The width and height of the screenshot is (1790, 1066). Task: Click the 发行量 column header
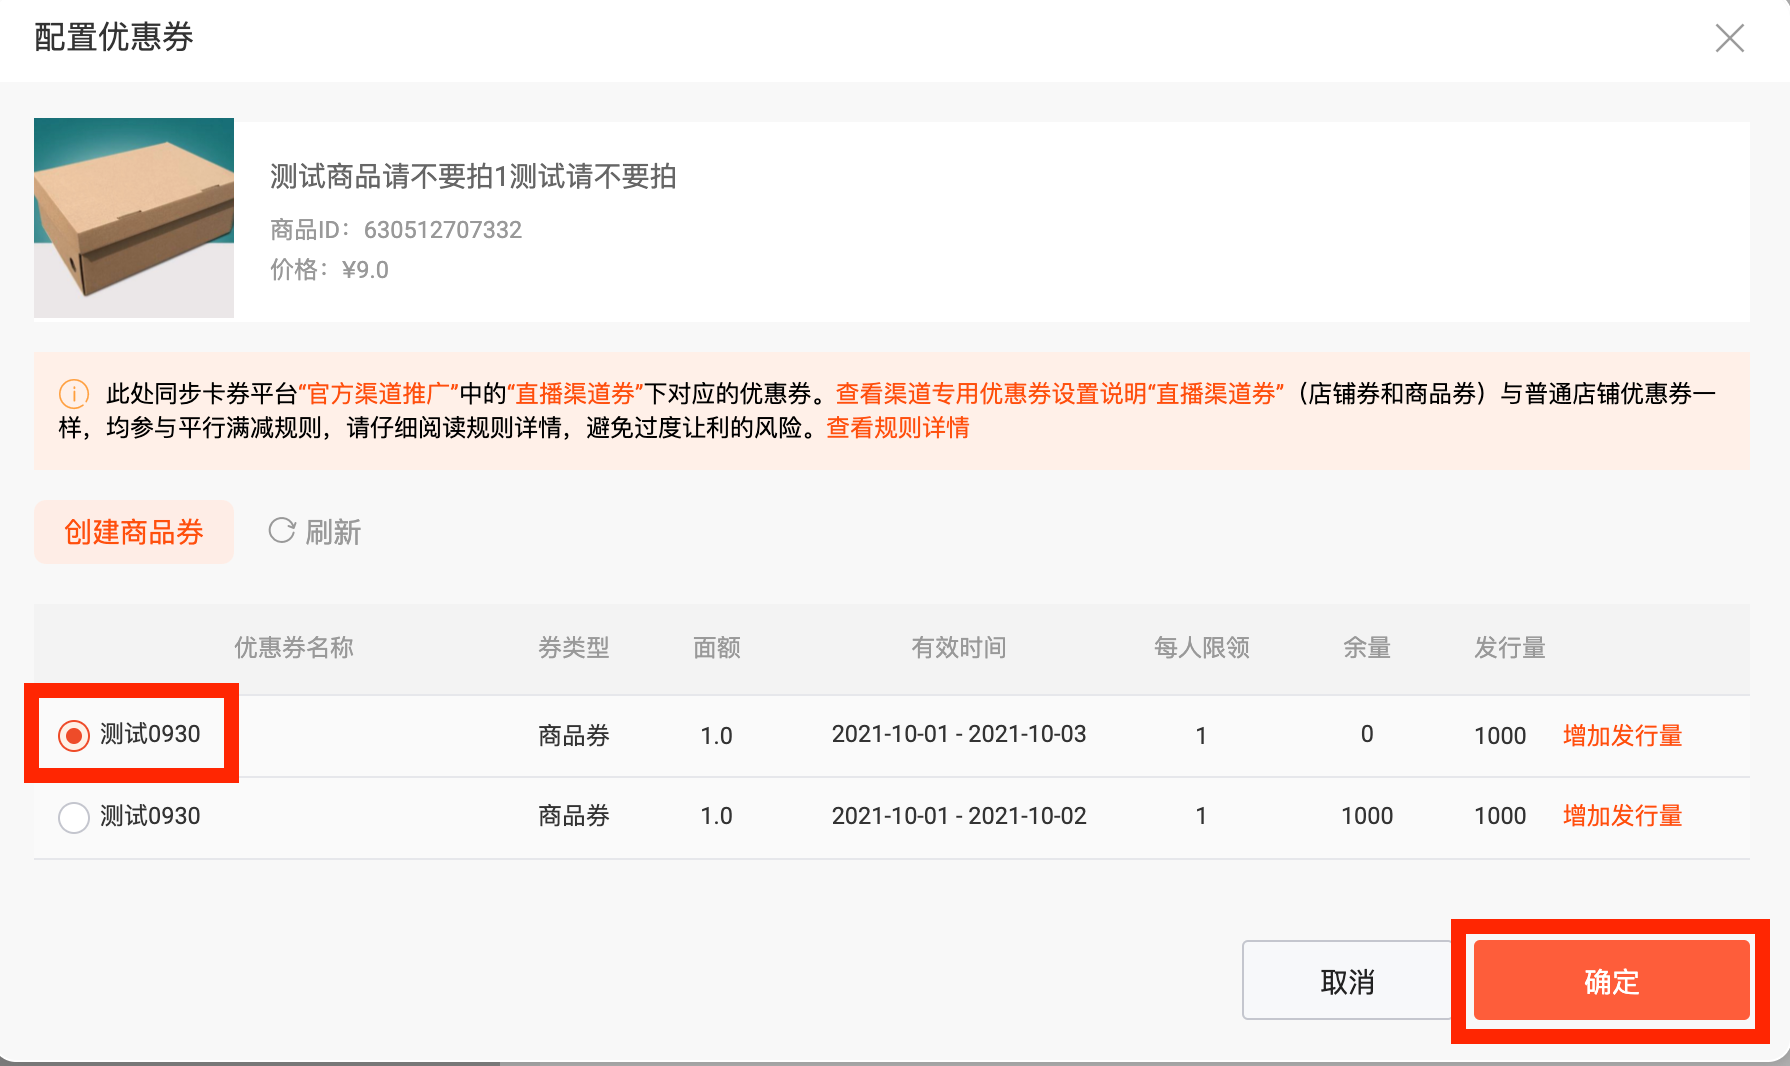click(x=1510, y=648)
